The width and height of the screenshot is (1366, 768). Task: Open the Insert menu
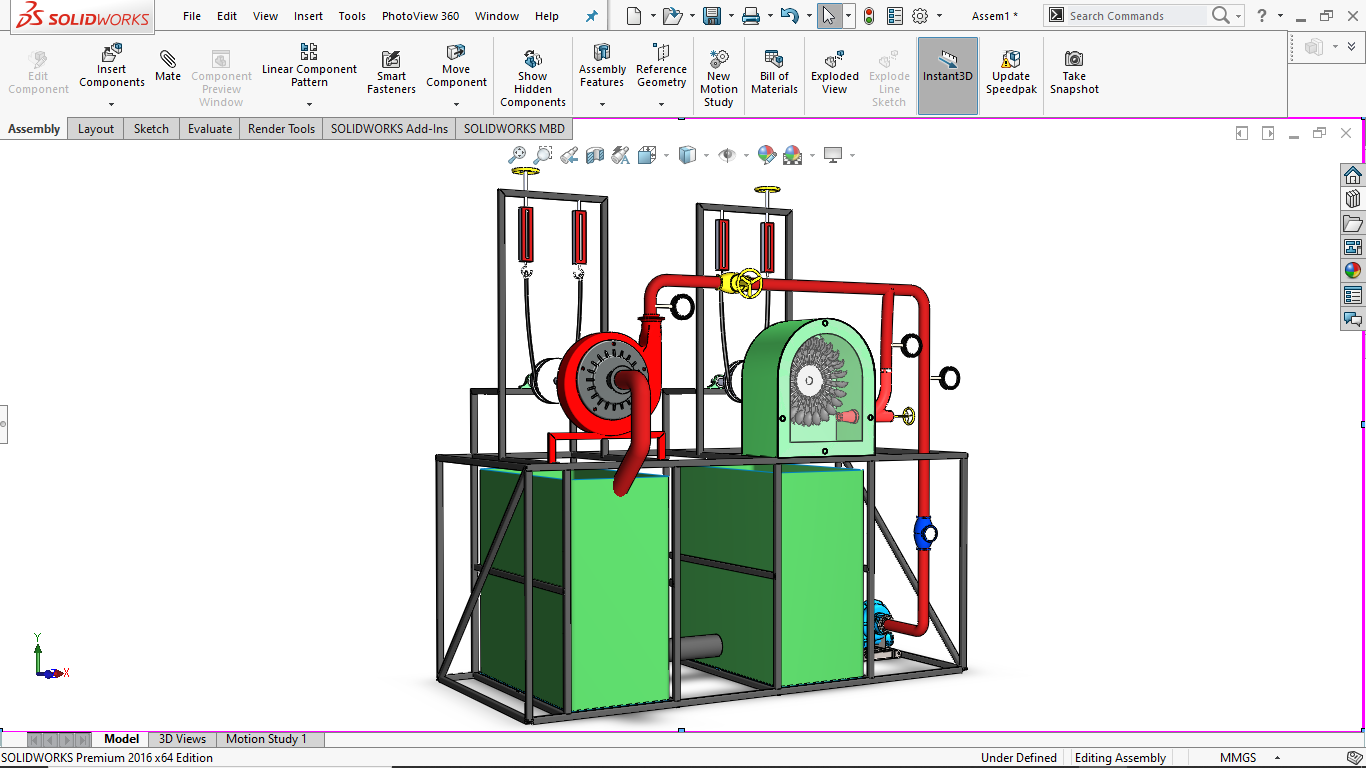[x=308, y=16]
